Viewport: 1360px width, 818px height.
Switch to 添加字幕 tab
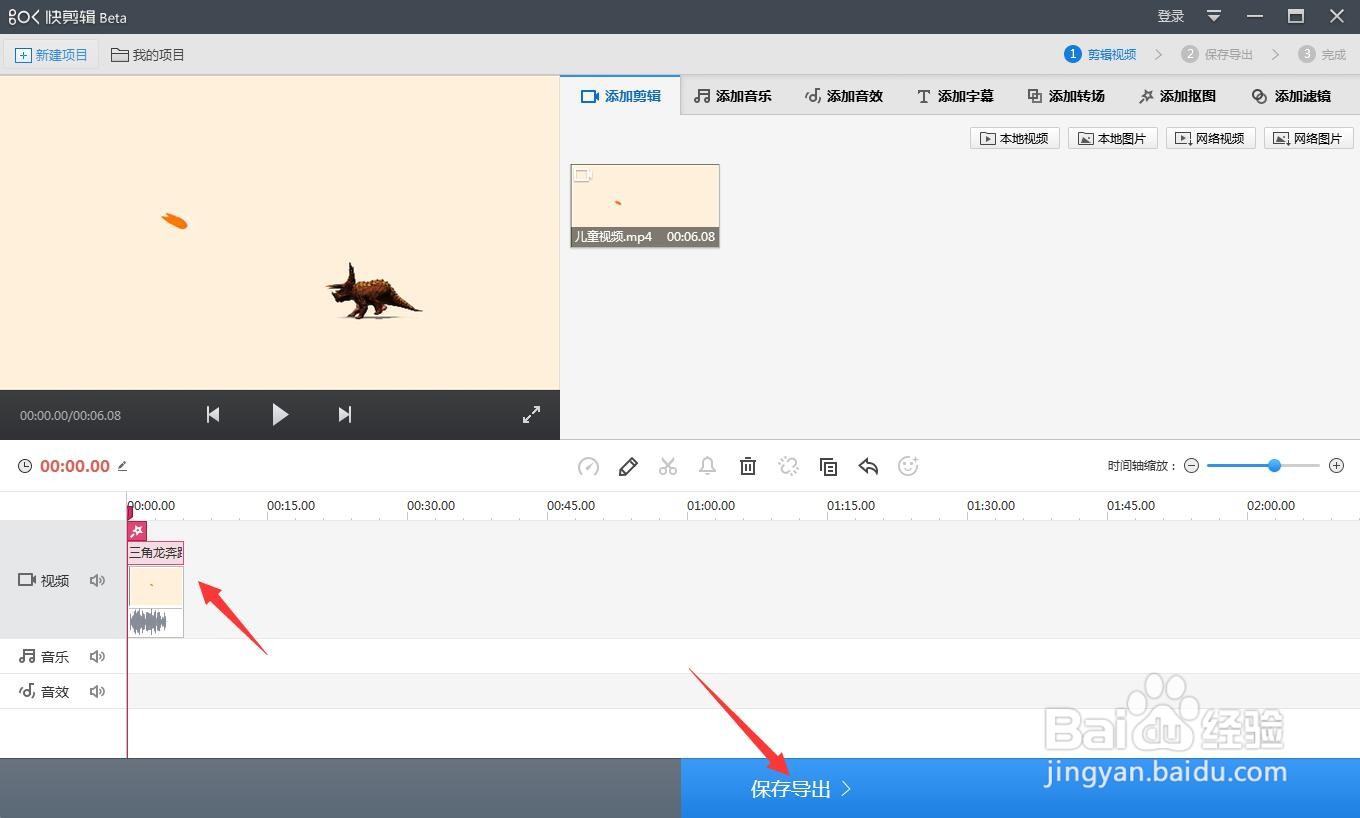tap(955, 96)
